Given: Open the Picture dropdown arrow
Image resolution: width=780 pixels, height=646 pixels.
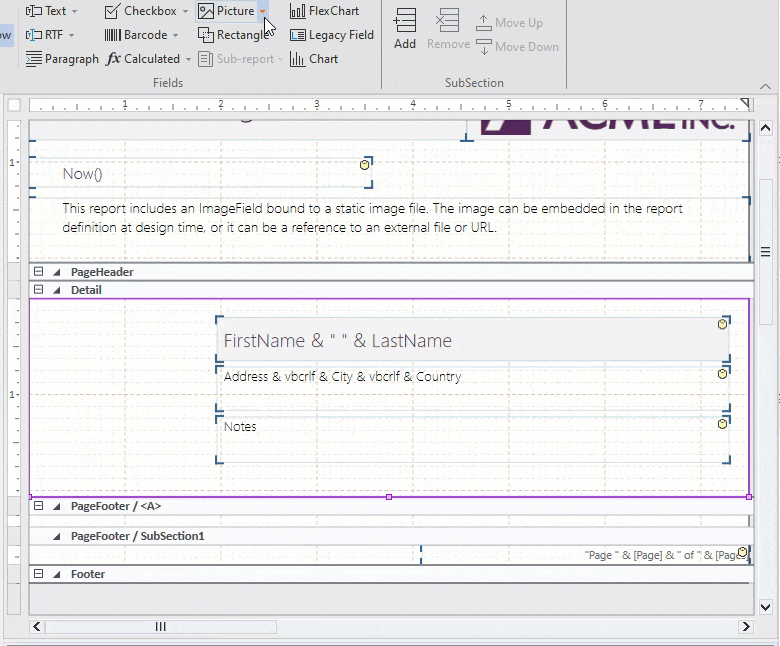Looking at the screenshot, I should coord(263,12).
